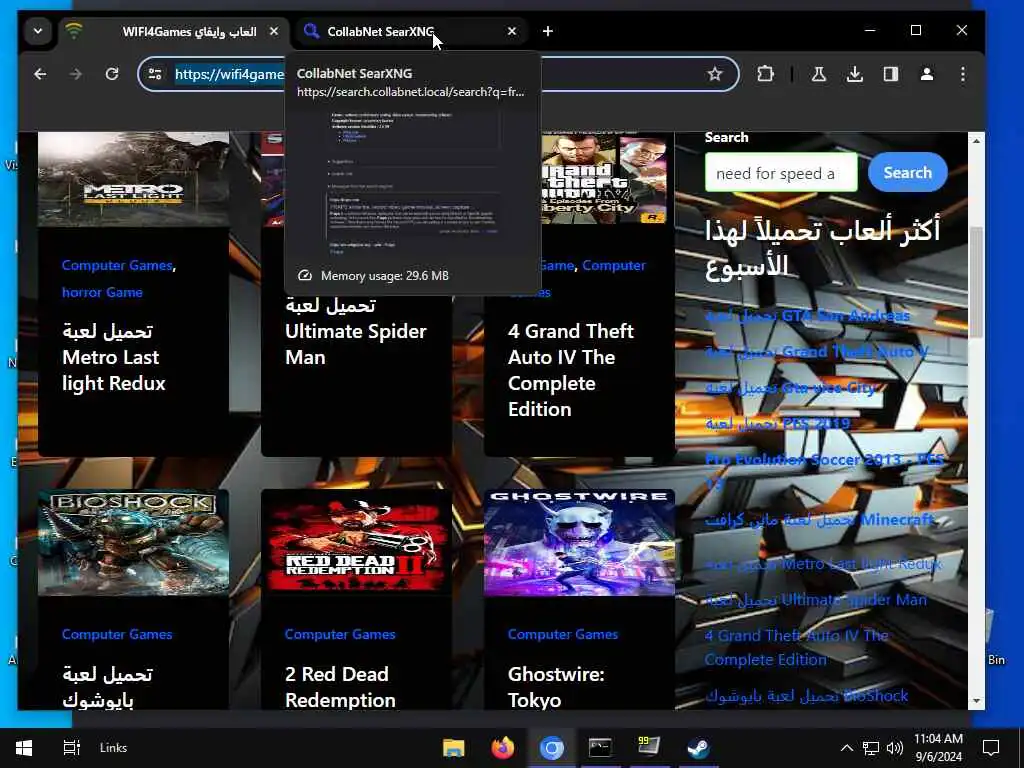Open the tab search dropdown arrow
This screenshot has width=1024, height=768.
tap(38, 31)
